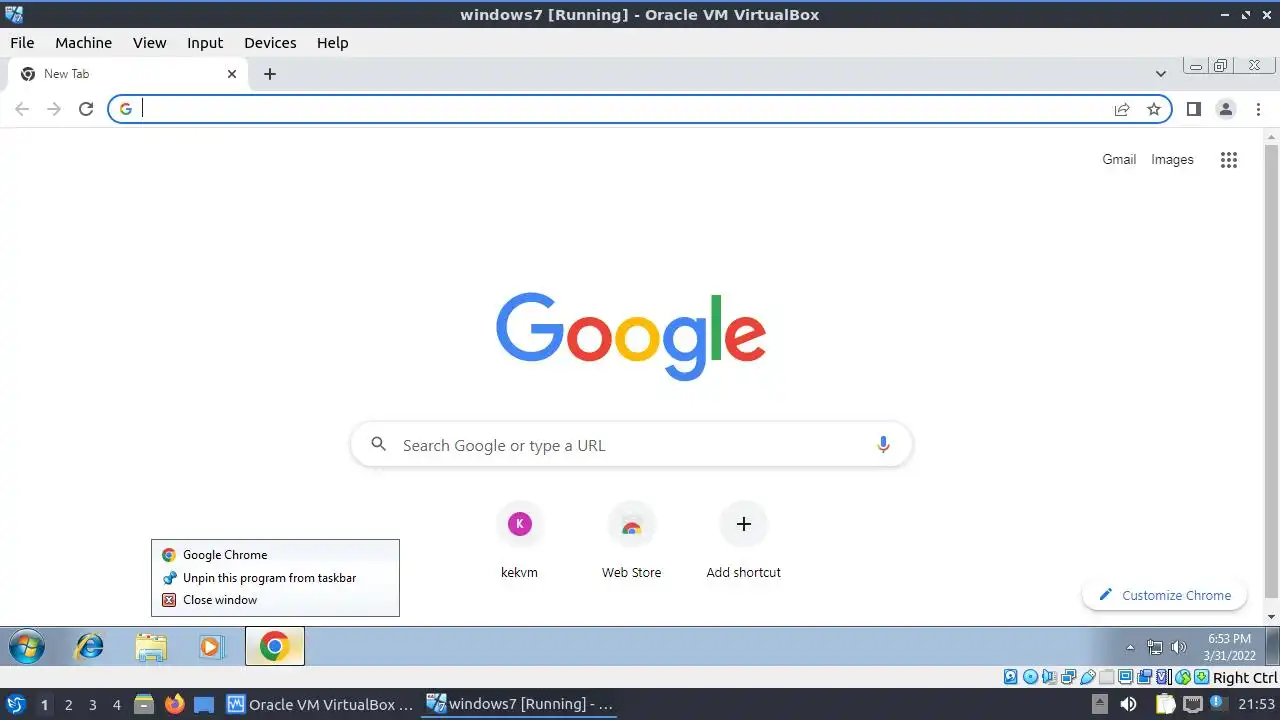Open Chrome's side panel icon
This screenshot has height=720, width=1280.
[x=1193, y=109]
